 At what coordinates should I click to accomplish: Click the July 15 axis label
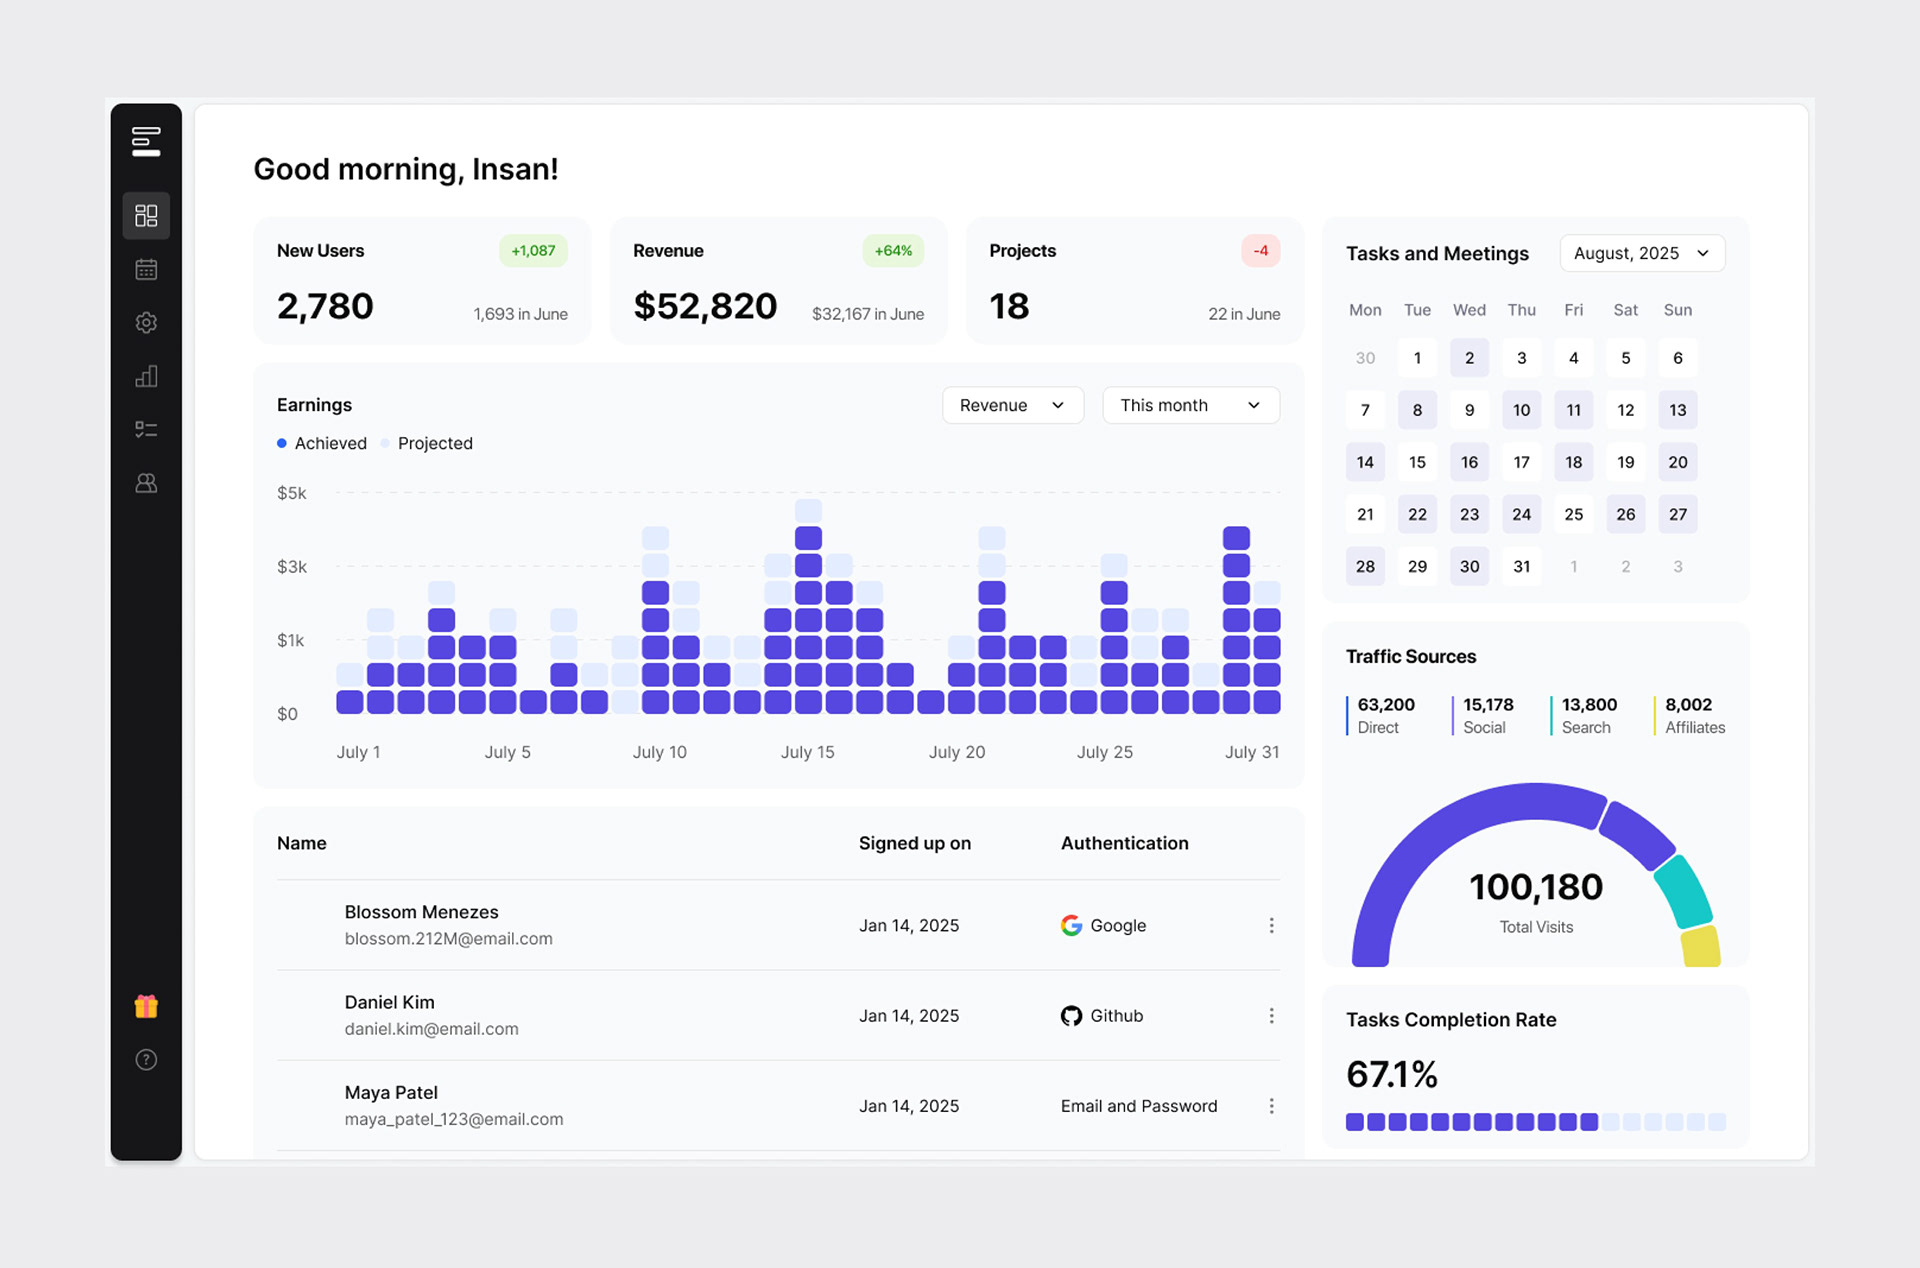coord(807,752)
